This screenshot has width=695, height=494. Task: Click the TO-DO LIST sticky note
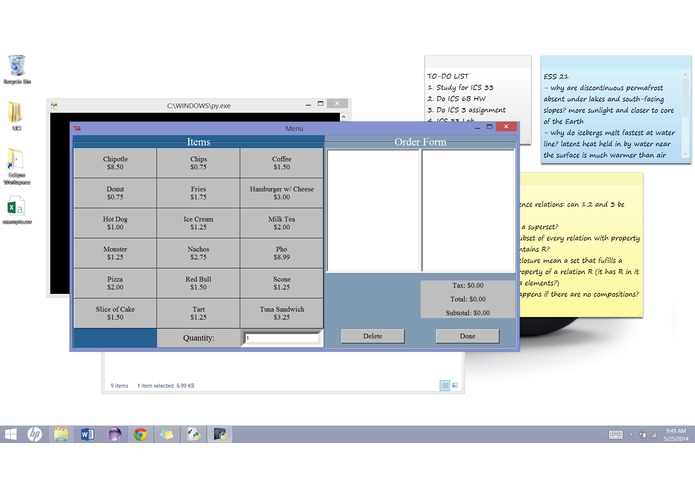(478, 89)
